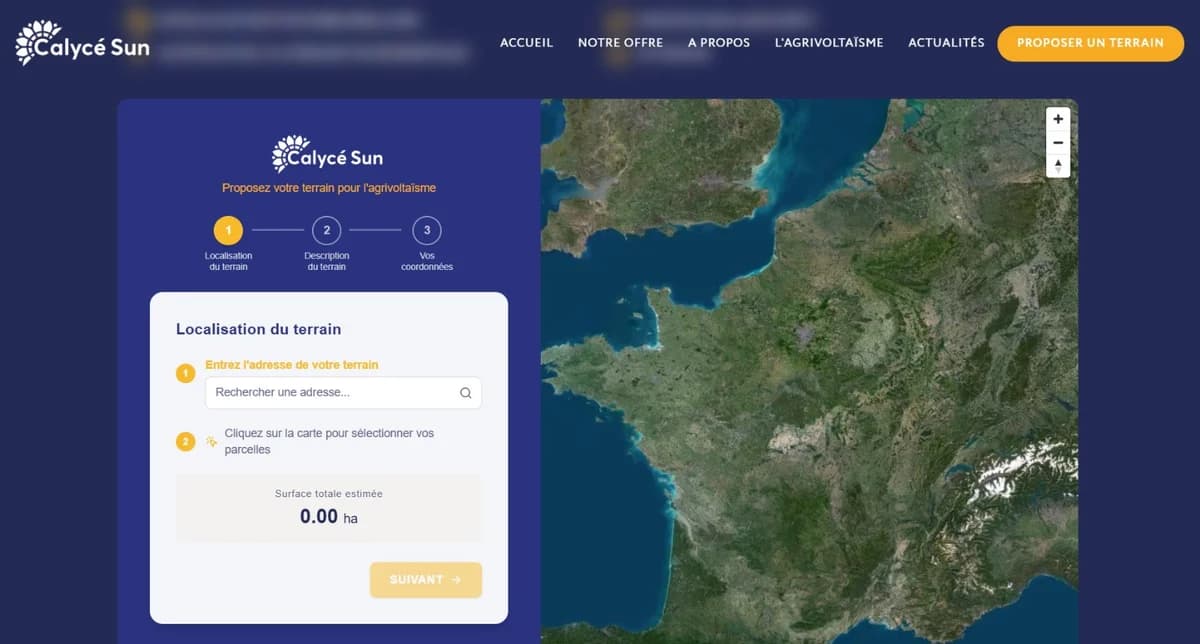Viewport: 1200px width, 644px height.
Task: Open the ACTUALITÉS menu item
Action: pyautogui.click(x=946, y=43)
